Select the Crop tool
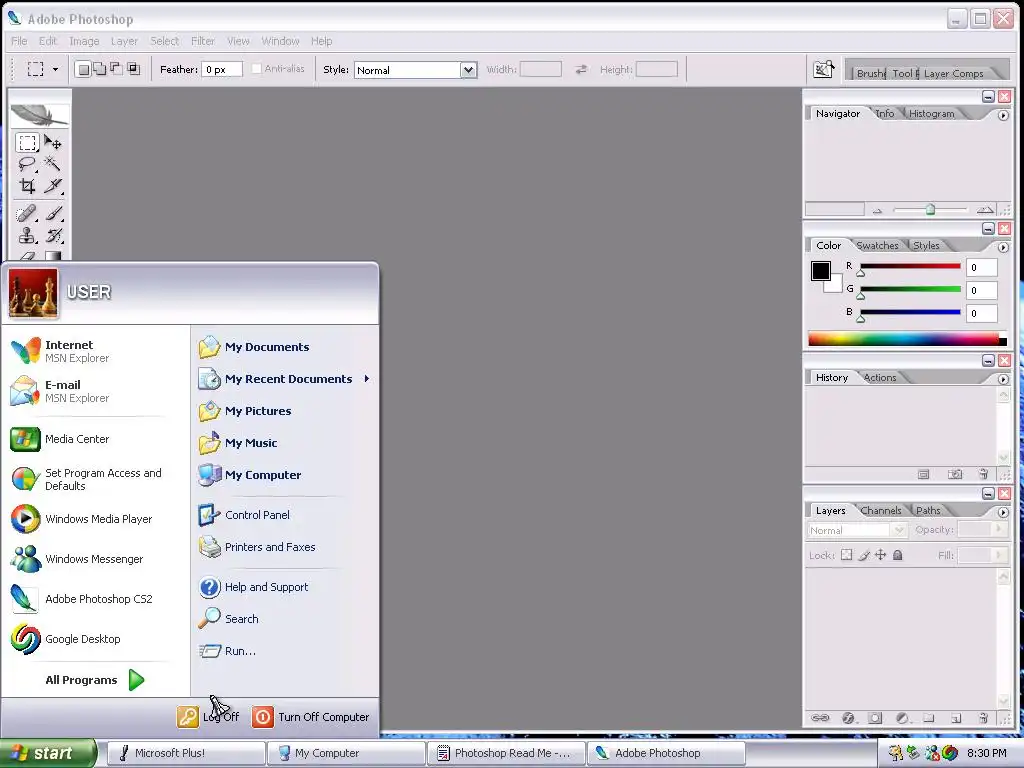This screenshot has height=768, width=1024. point(27,186)
